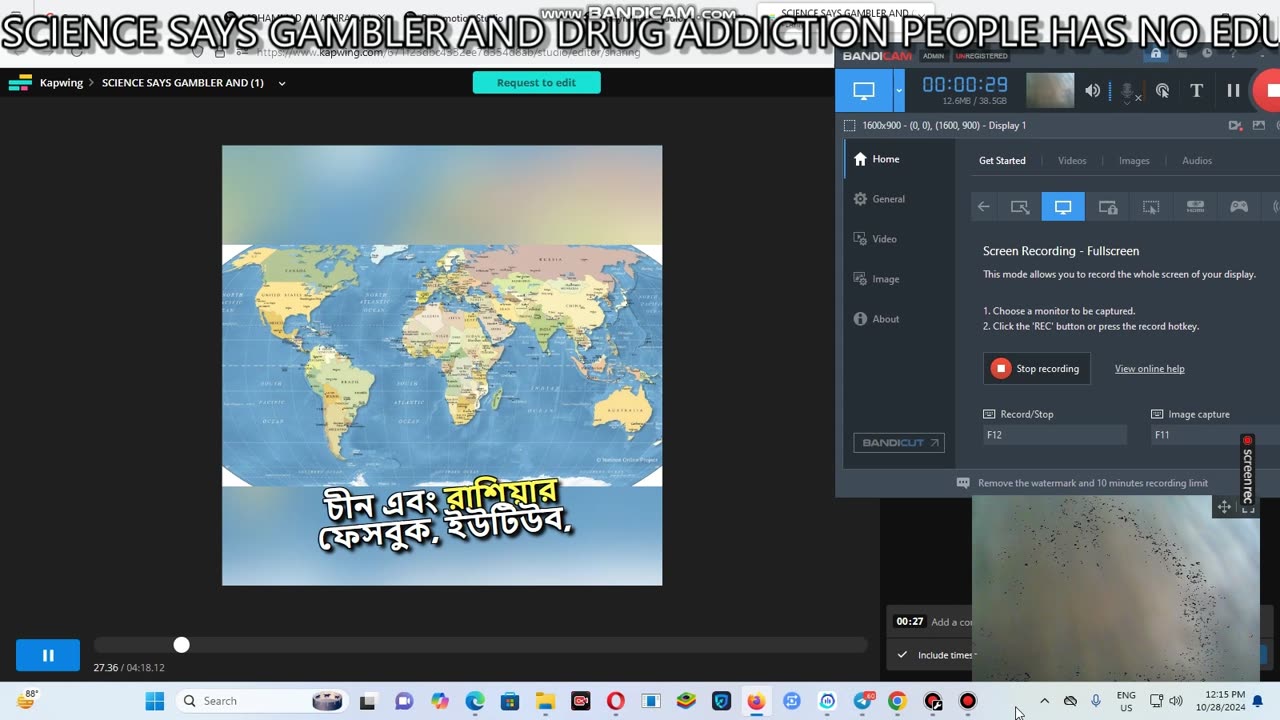Screen dimensions: 1280x720
Task: Select Bandicam screen recording mode button
Action: tap(864, 90)
